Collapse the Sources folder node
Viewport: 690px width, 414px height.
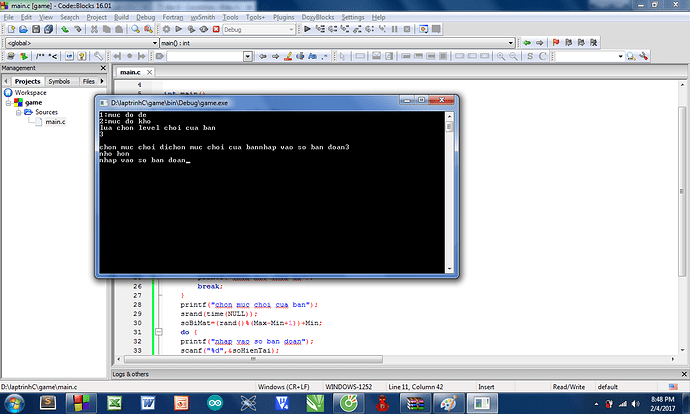[19, 112]
